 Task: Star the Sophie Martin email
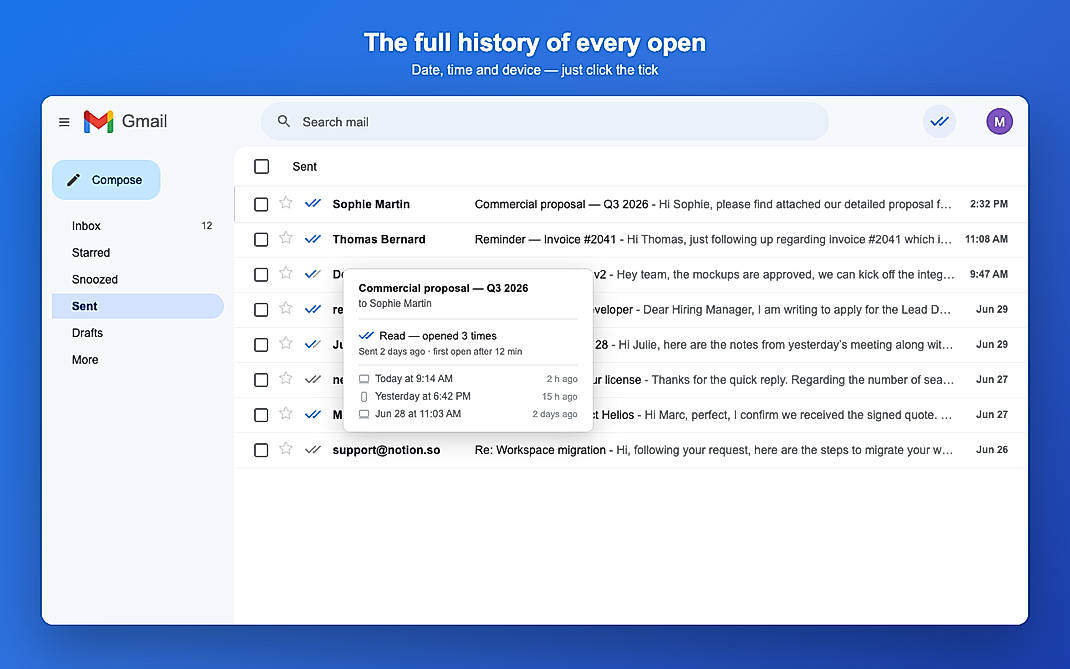(286, 203)
